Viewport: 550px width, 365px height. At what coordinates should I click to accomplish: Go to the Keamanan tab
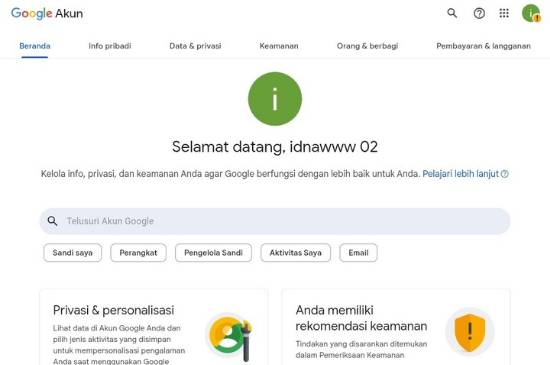279,46
